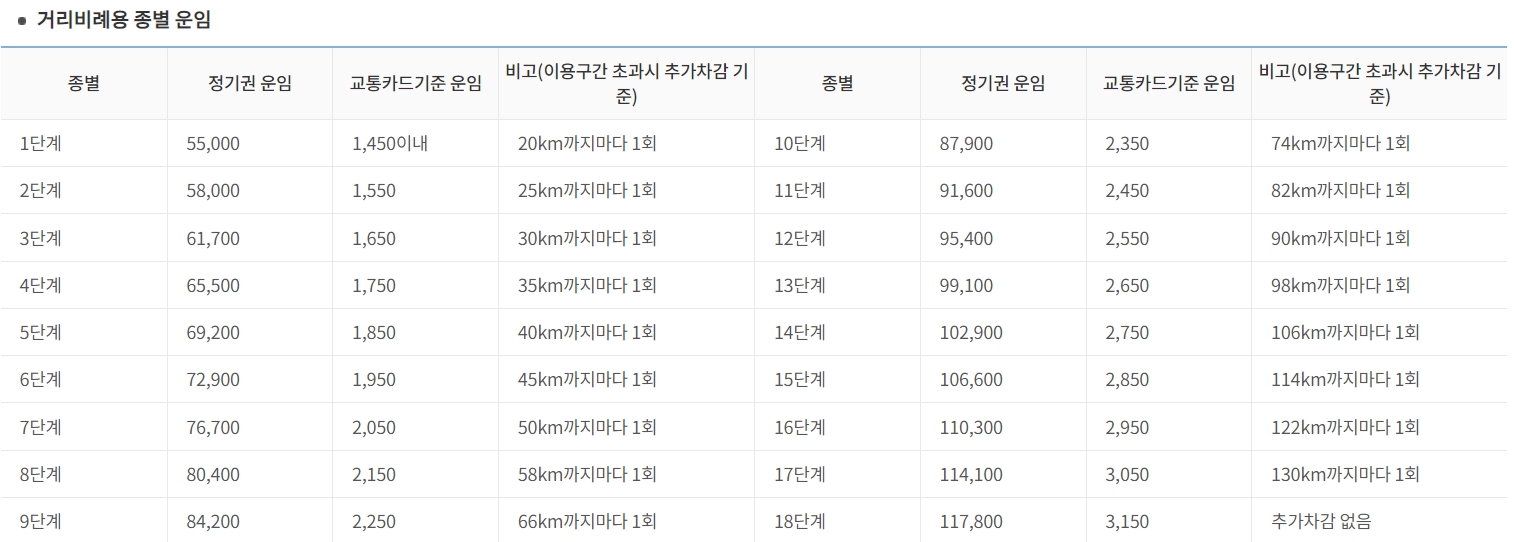Click the fare value '58,000'
The width and height of the screenshot is (1514, 542).
[213, 191]
